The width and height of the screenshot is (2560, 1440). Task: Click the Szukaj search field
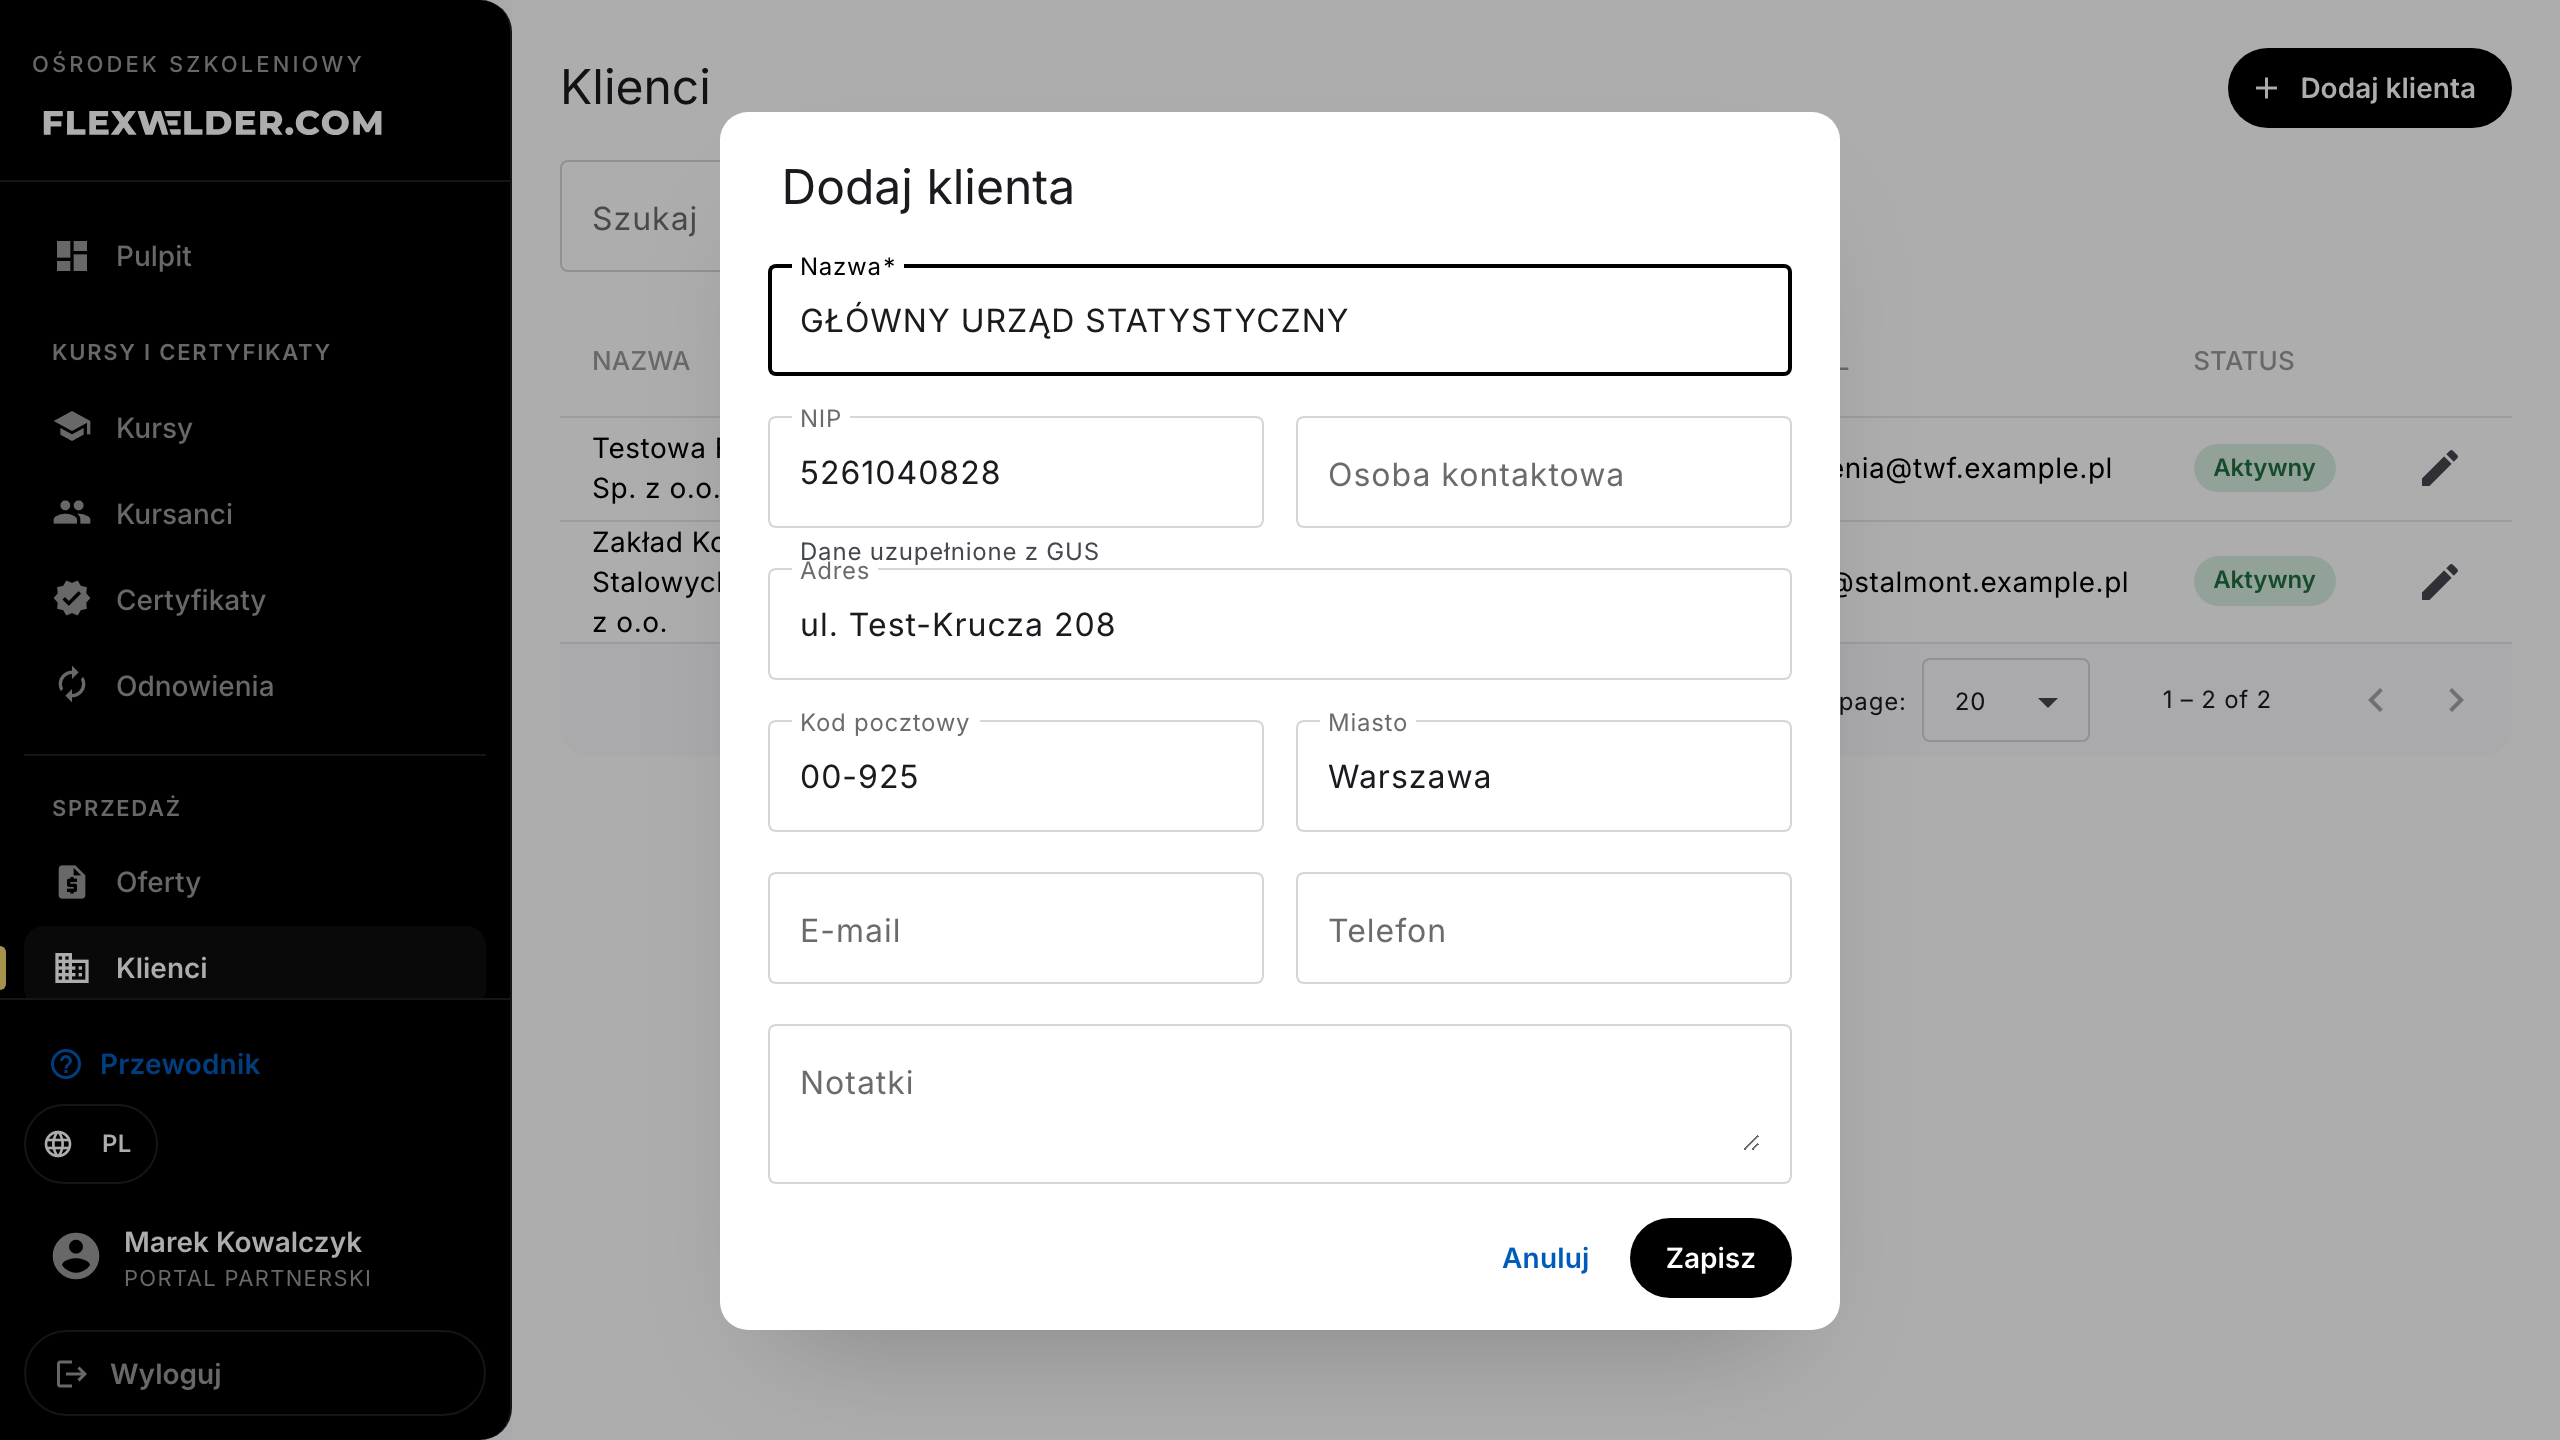click(x=640, y=216)
